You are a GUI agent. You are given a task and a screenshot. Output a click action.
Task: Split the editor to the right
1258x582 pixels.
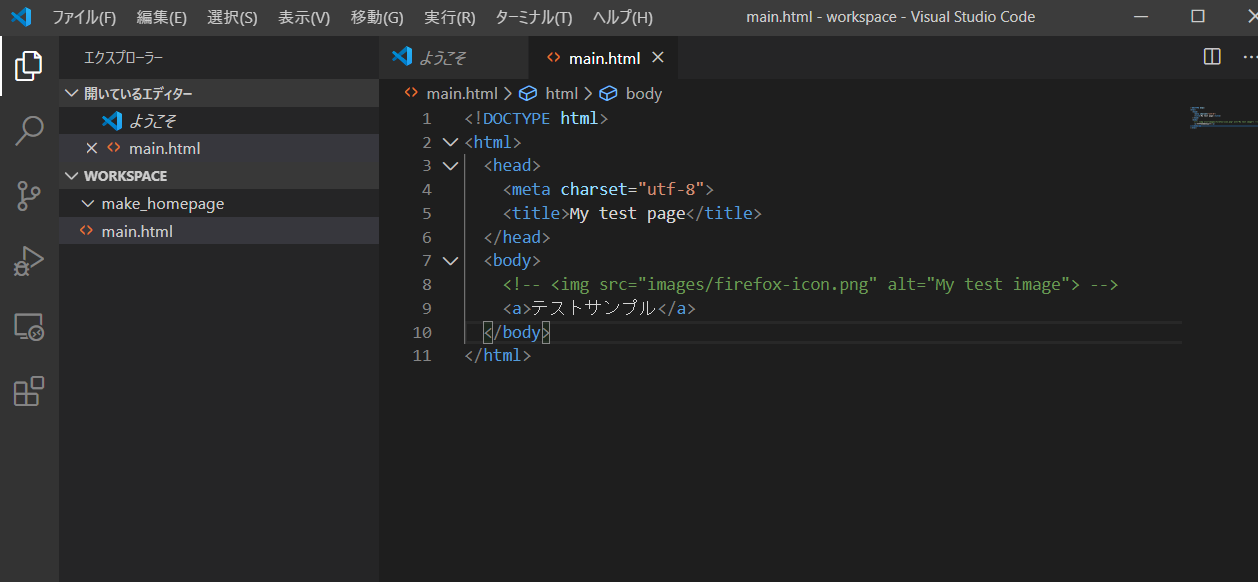pyautogui.click(x=1212, y=57)
